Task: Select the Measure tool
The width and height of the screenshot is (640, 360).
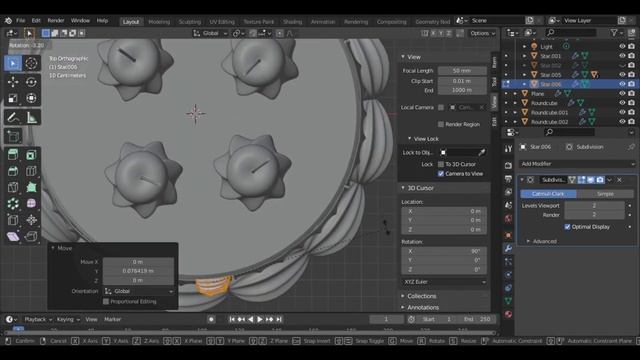Action: [31, 118]
